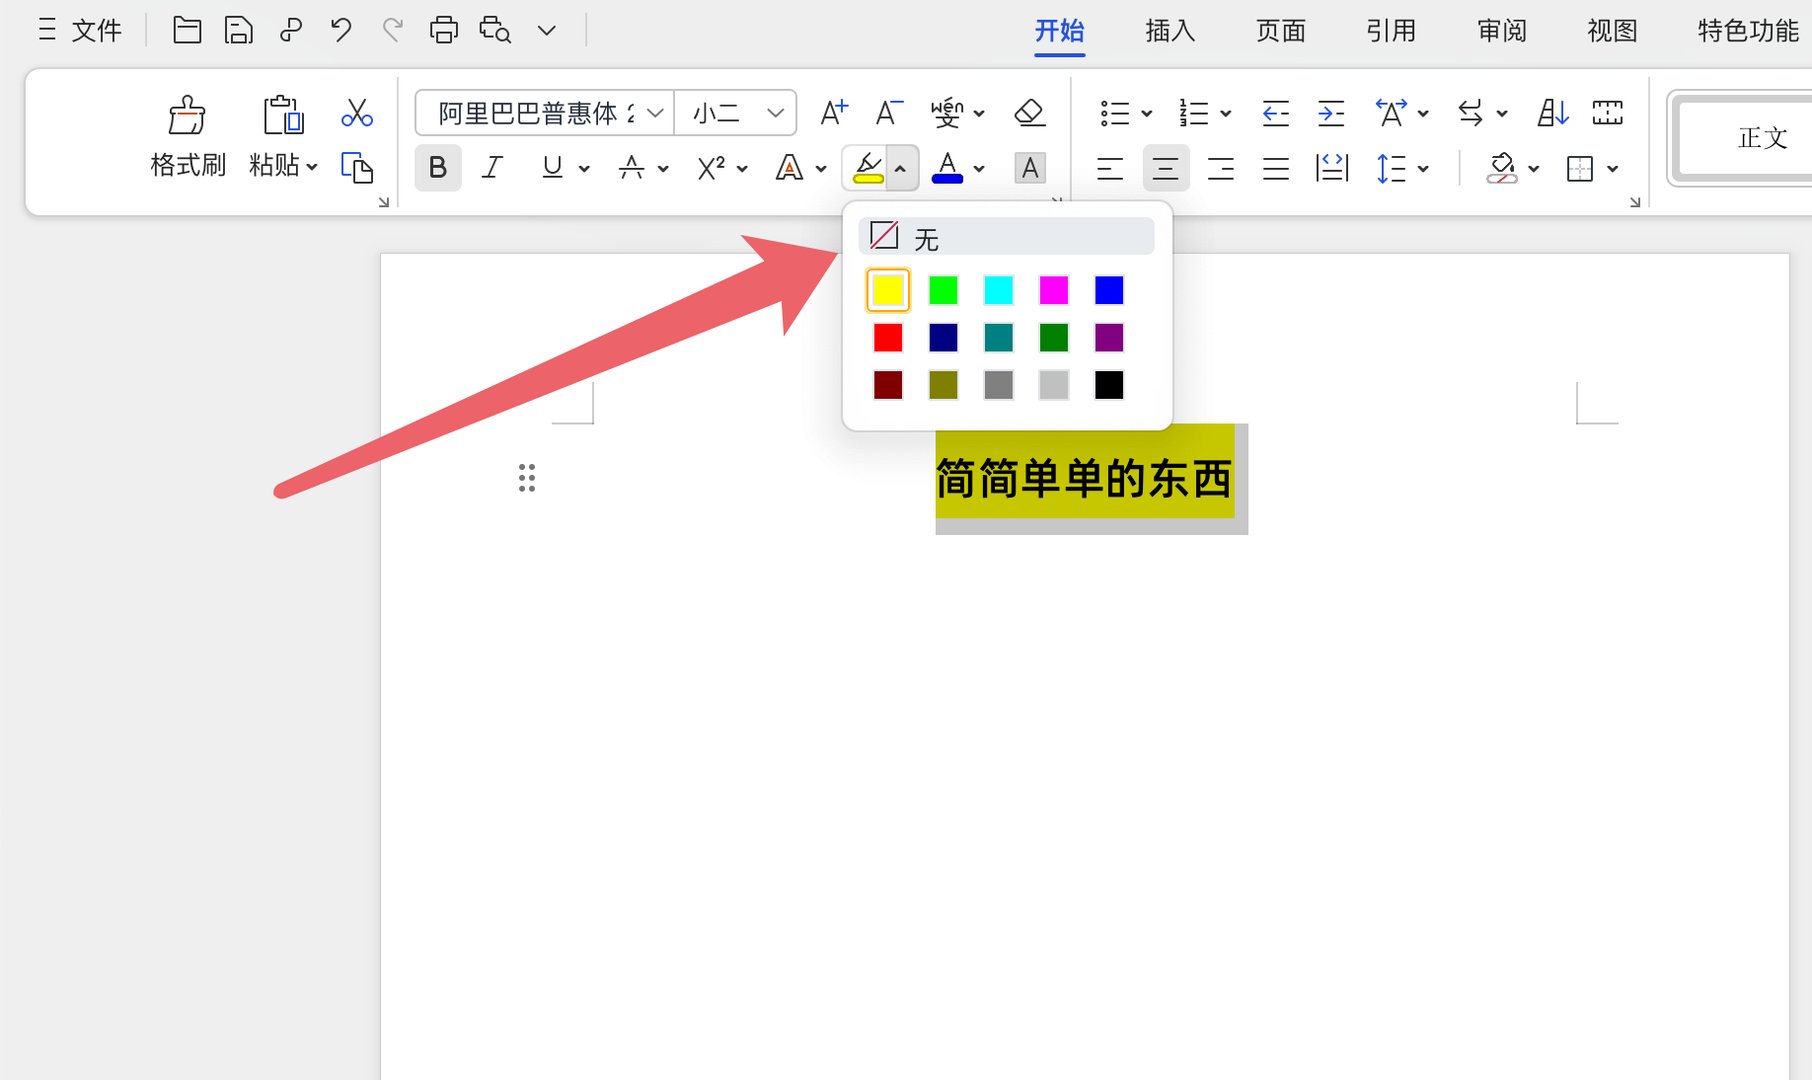Viewport: 1812px width, 1080px height.
Task: Expand the Paste (粘贴) options arrow
Action: pyautogui.click(x=312, y=167)
